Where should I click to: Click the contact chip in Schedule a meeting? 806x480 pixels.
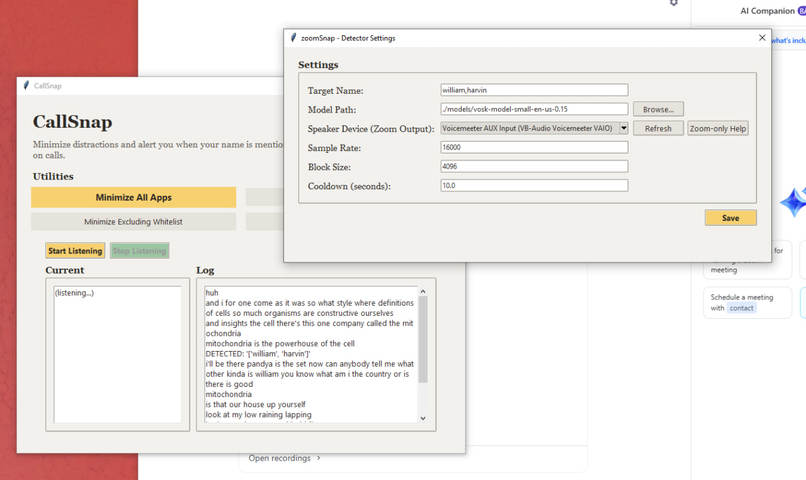pyautogui.click(x=741, y=308)
